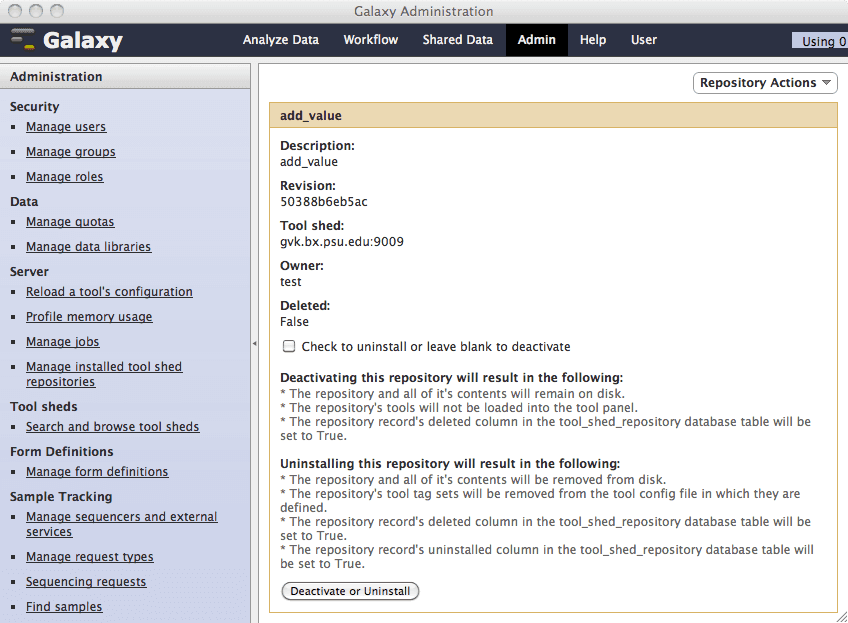Go to Manage groups

pyautogui.click(x=71, y=152)
